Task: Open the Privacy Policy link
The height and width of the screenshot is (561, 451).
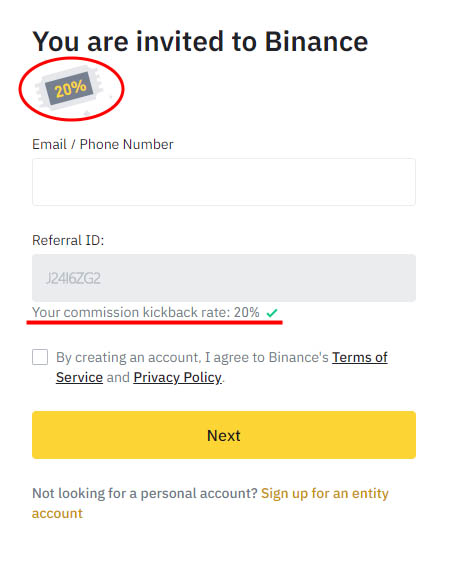Action: 177,377
